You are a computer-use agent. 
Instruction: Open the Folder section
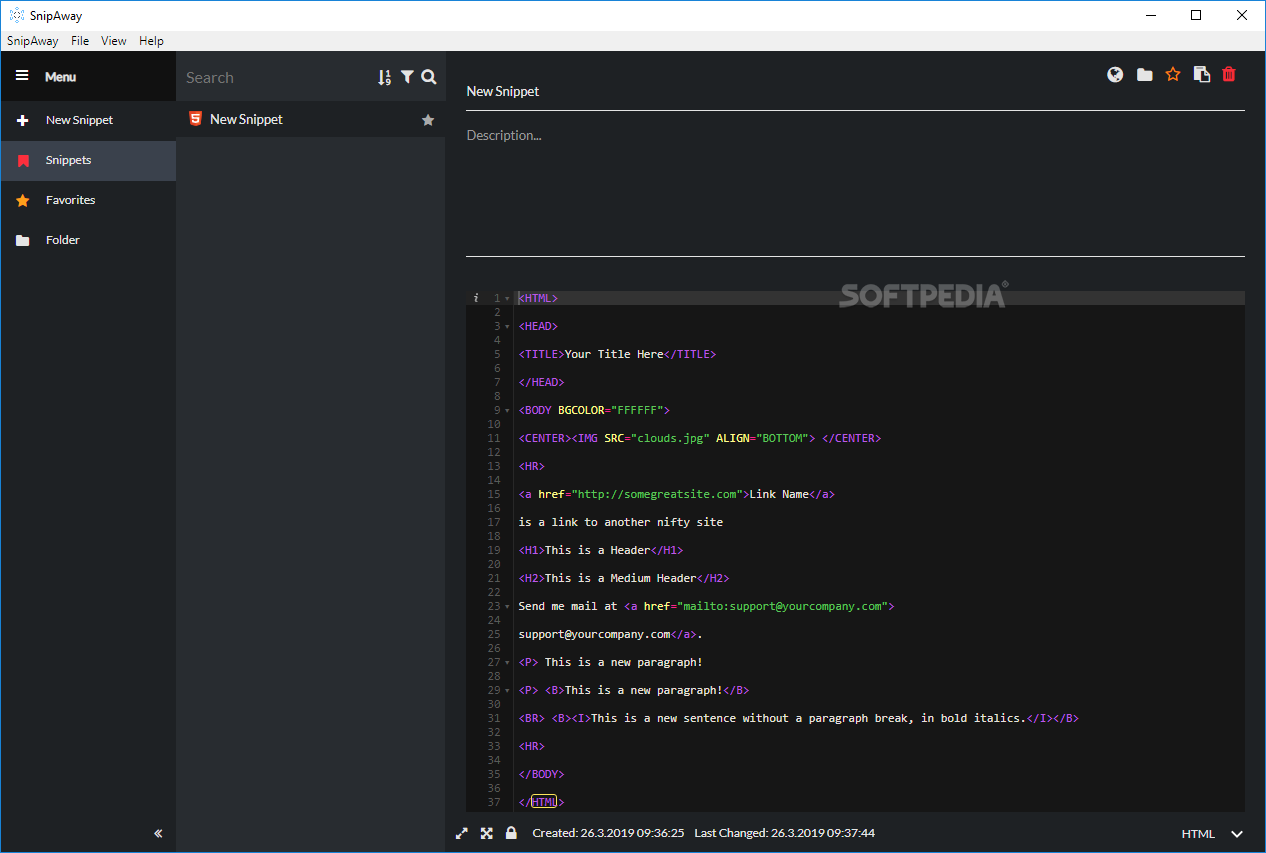[x=88, y=240]
